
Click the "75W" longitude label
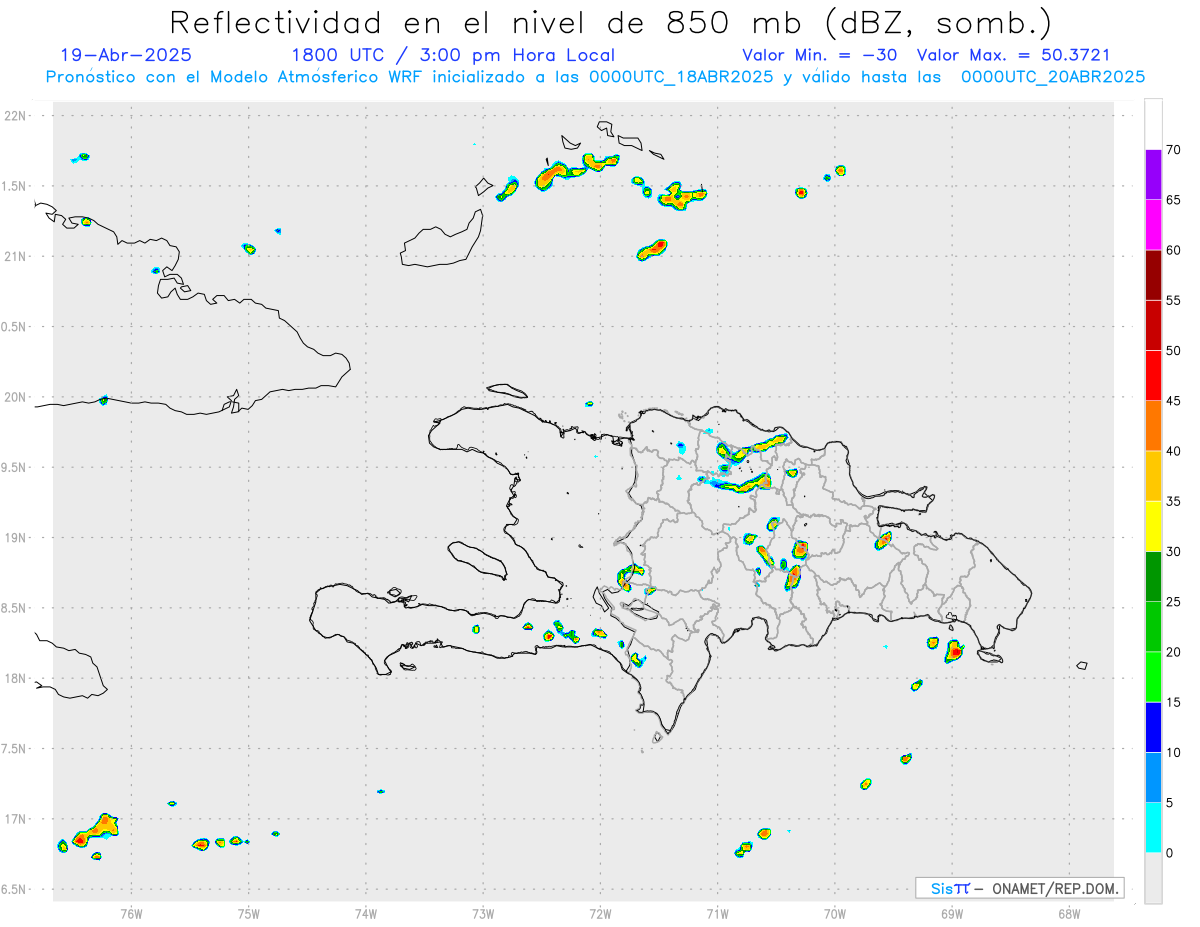248,914
